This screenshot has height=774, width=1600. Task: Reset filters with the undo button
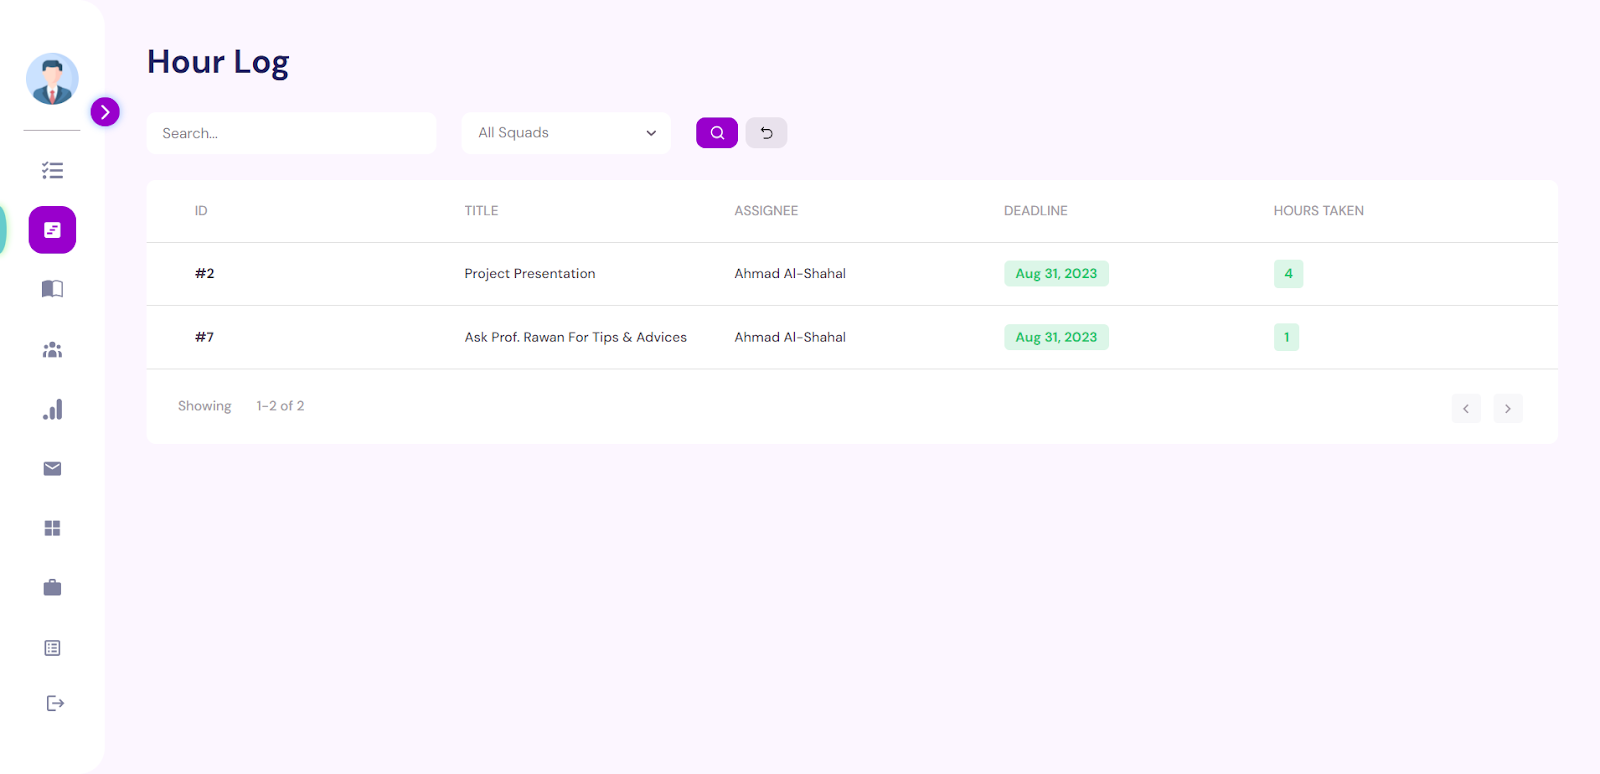[x=766, y=132]
